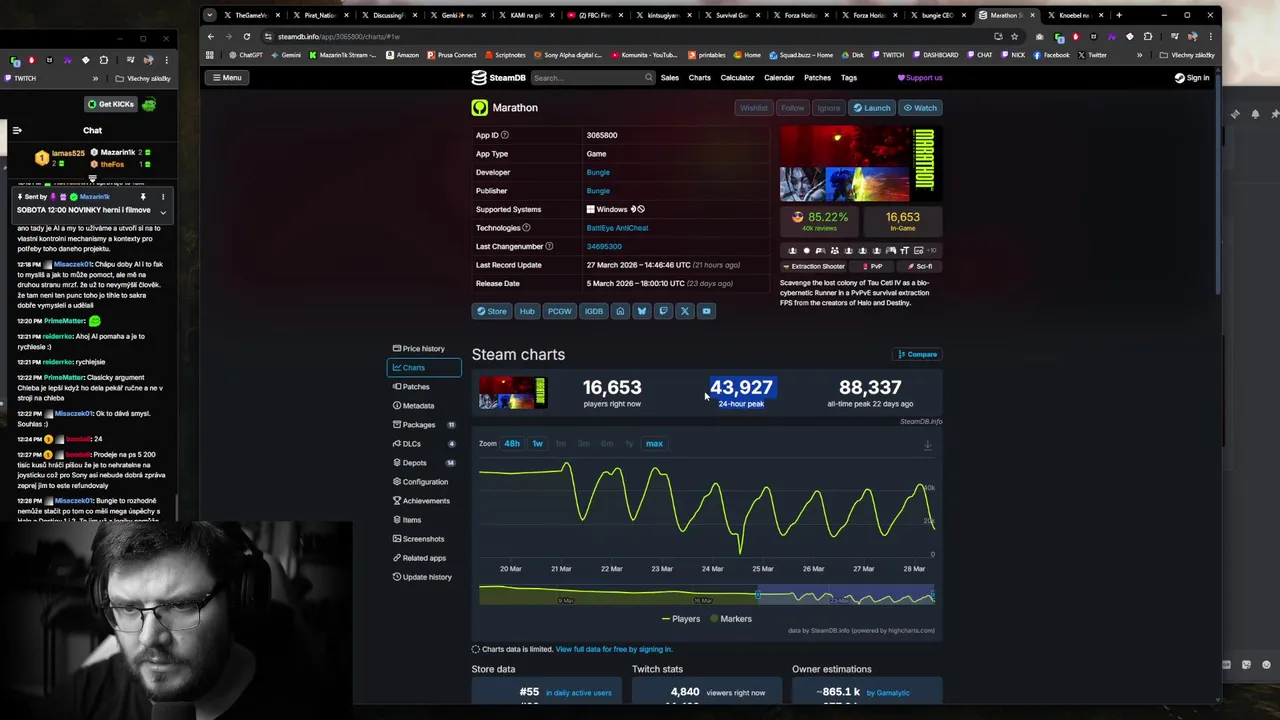Screen dimensions: 1280x720
Task: Open Configuration in sidebar
Action: point(424,482)
